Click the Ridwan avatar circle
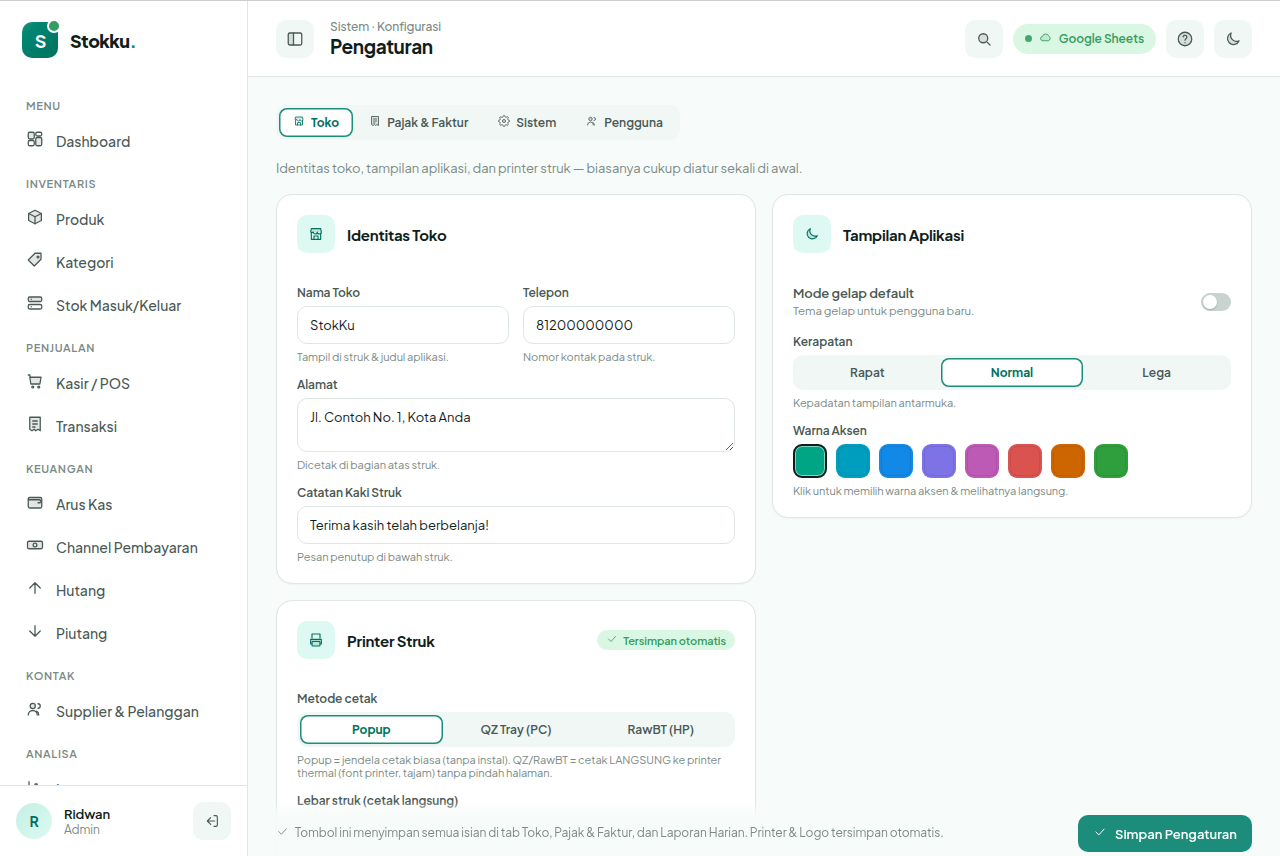 (x=34, y=821)
